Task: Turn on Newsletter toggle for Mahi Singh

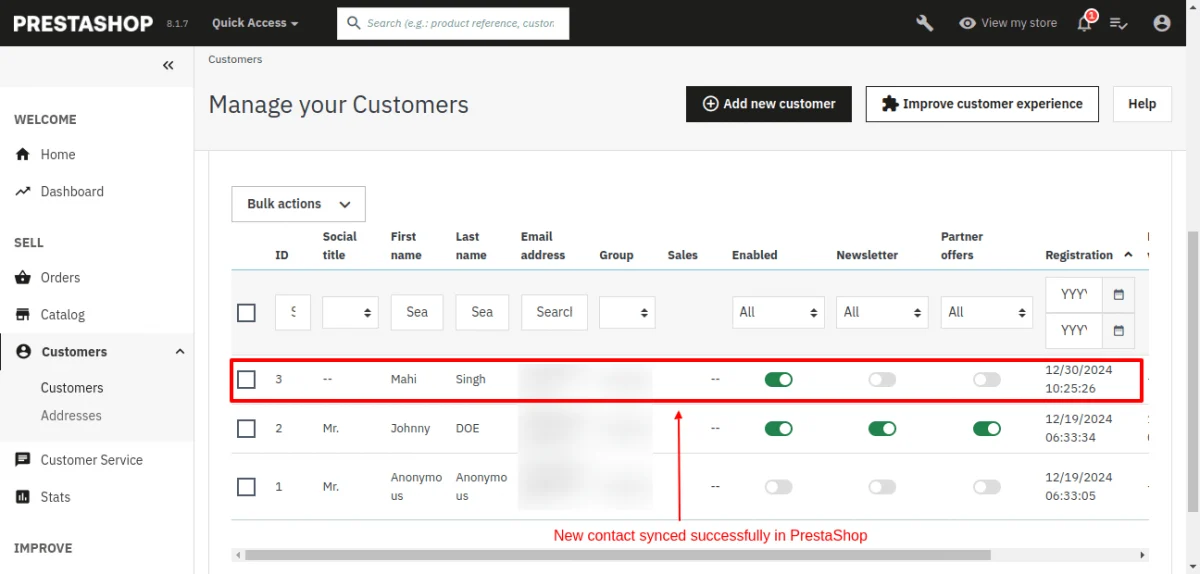Action: click(x=882, y=379)
